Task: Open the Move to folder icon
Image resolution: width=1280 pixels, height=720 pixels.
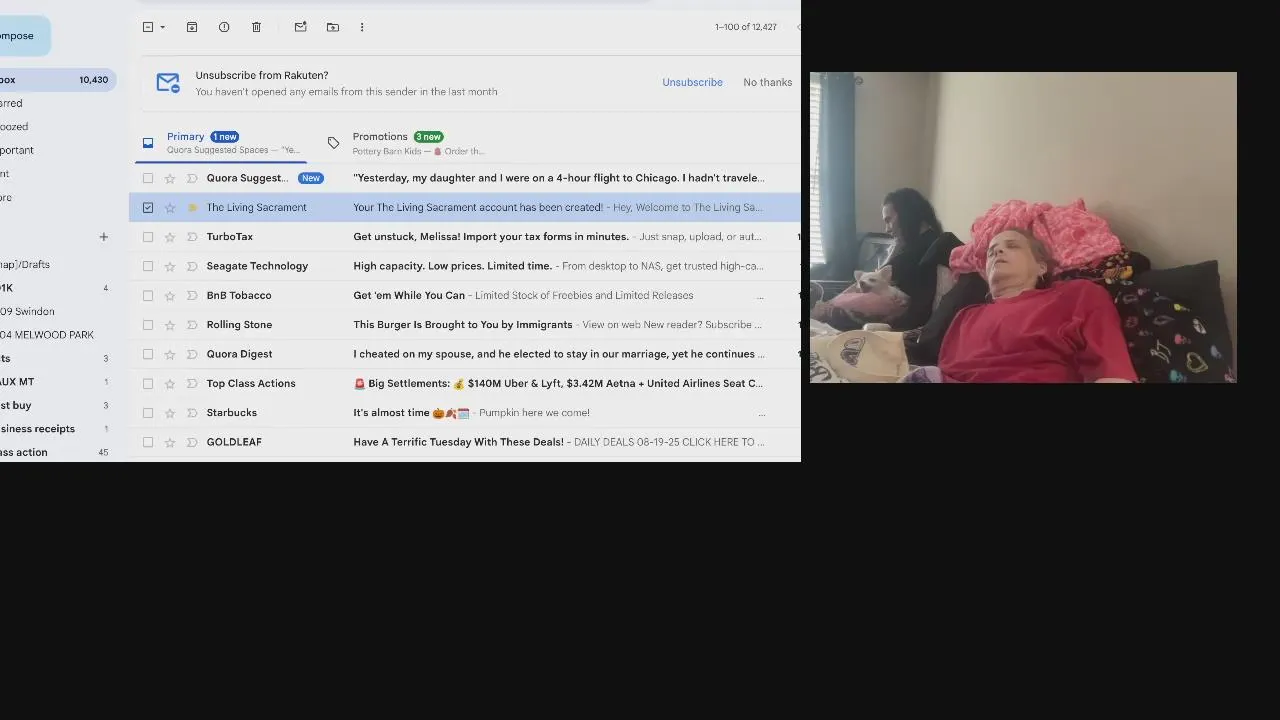Action: [333, 27]
